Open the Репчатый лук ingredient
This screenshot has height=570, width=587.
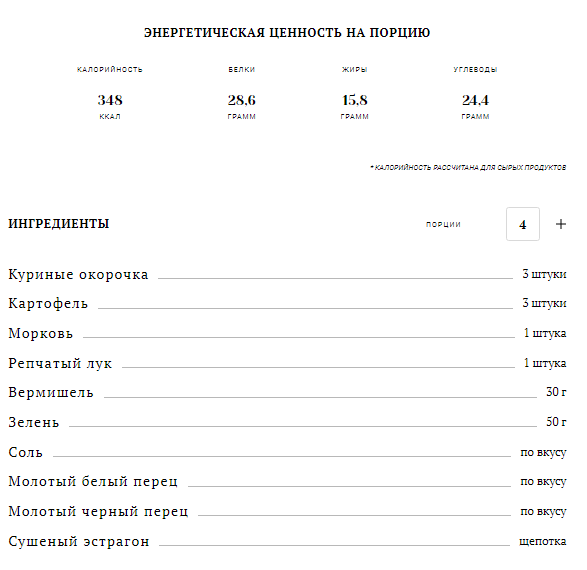point(60,363)
